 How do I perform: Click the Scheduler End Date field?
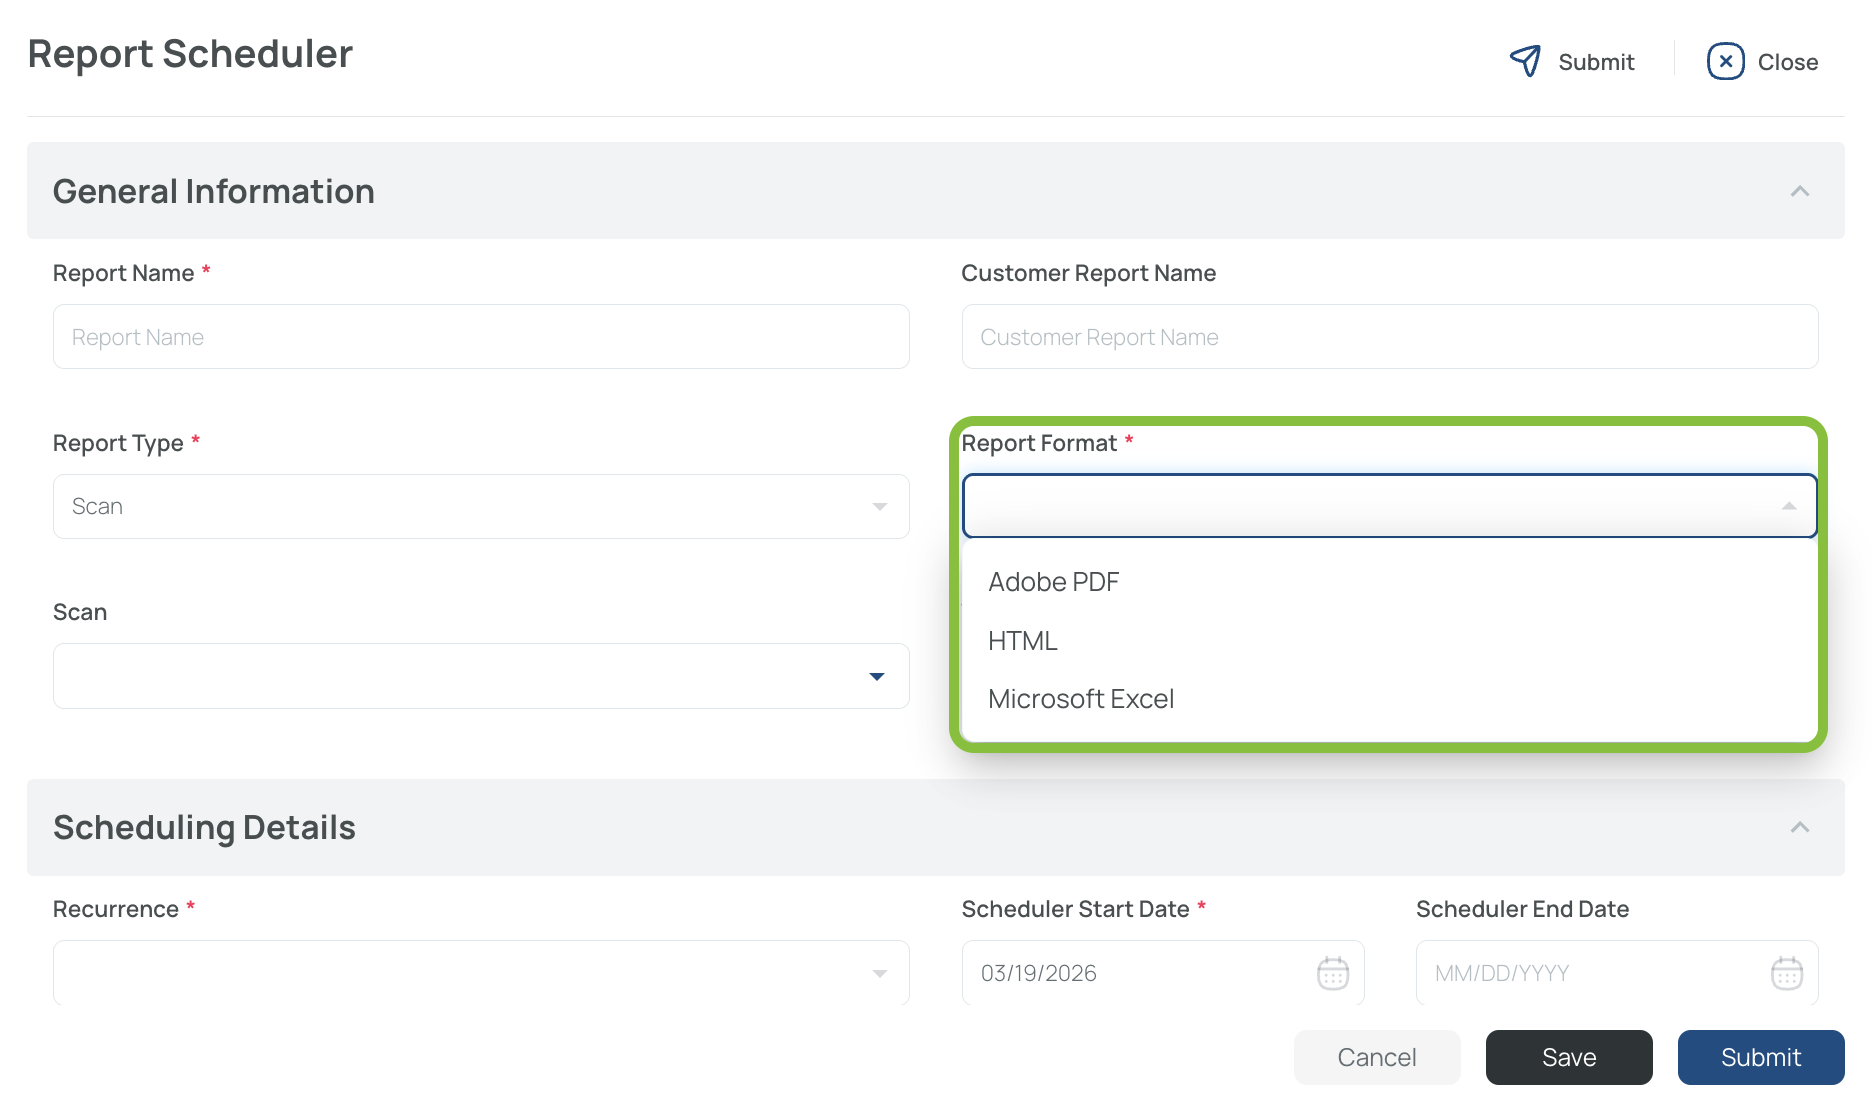coord(1617,972)
